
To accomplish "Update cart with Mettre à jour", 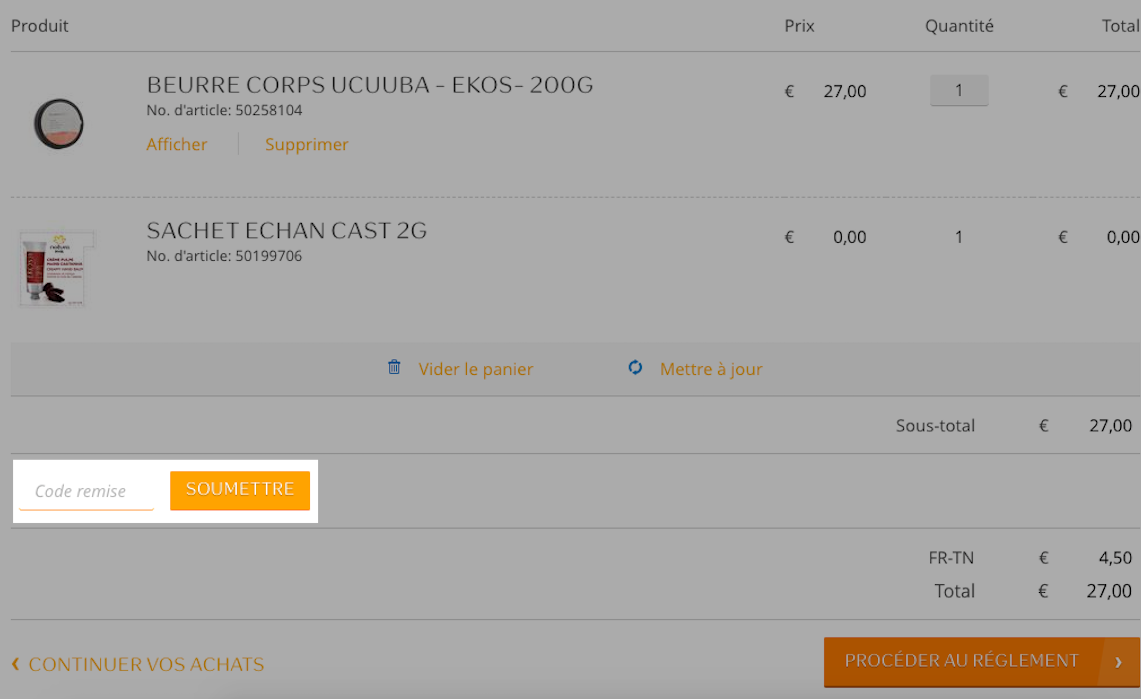I will pos(711,369).
